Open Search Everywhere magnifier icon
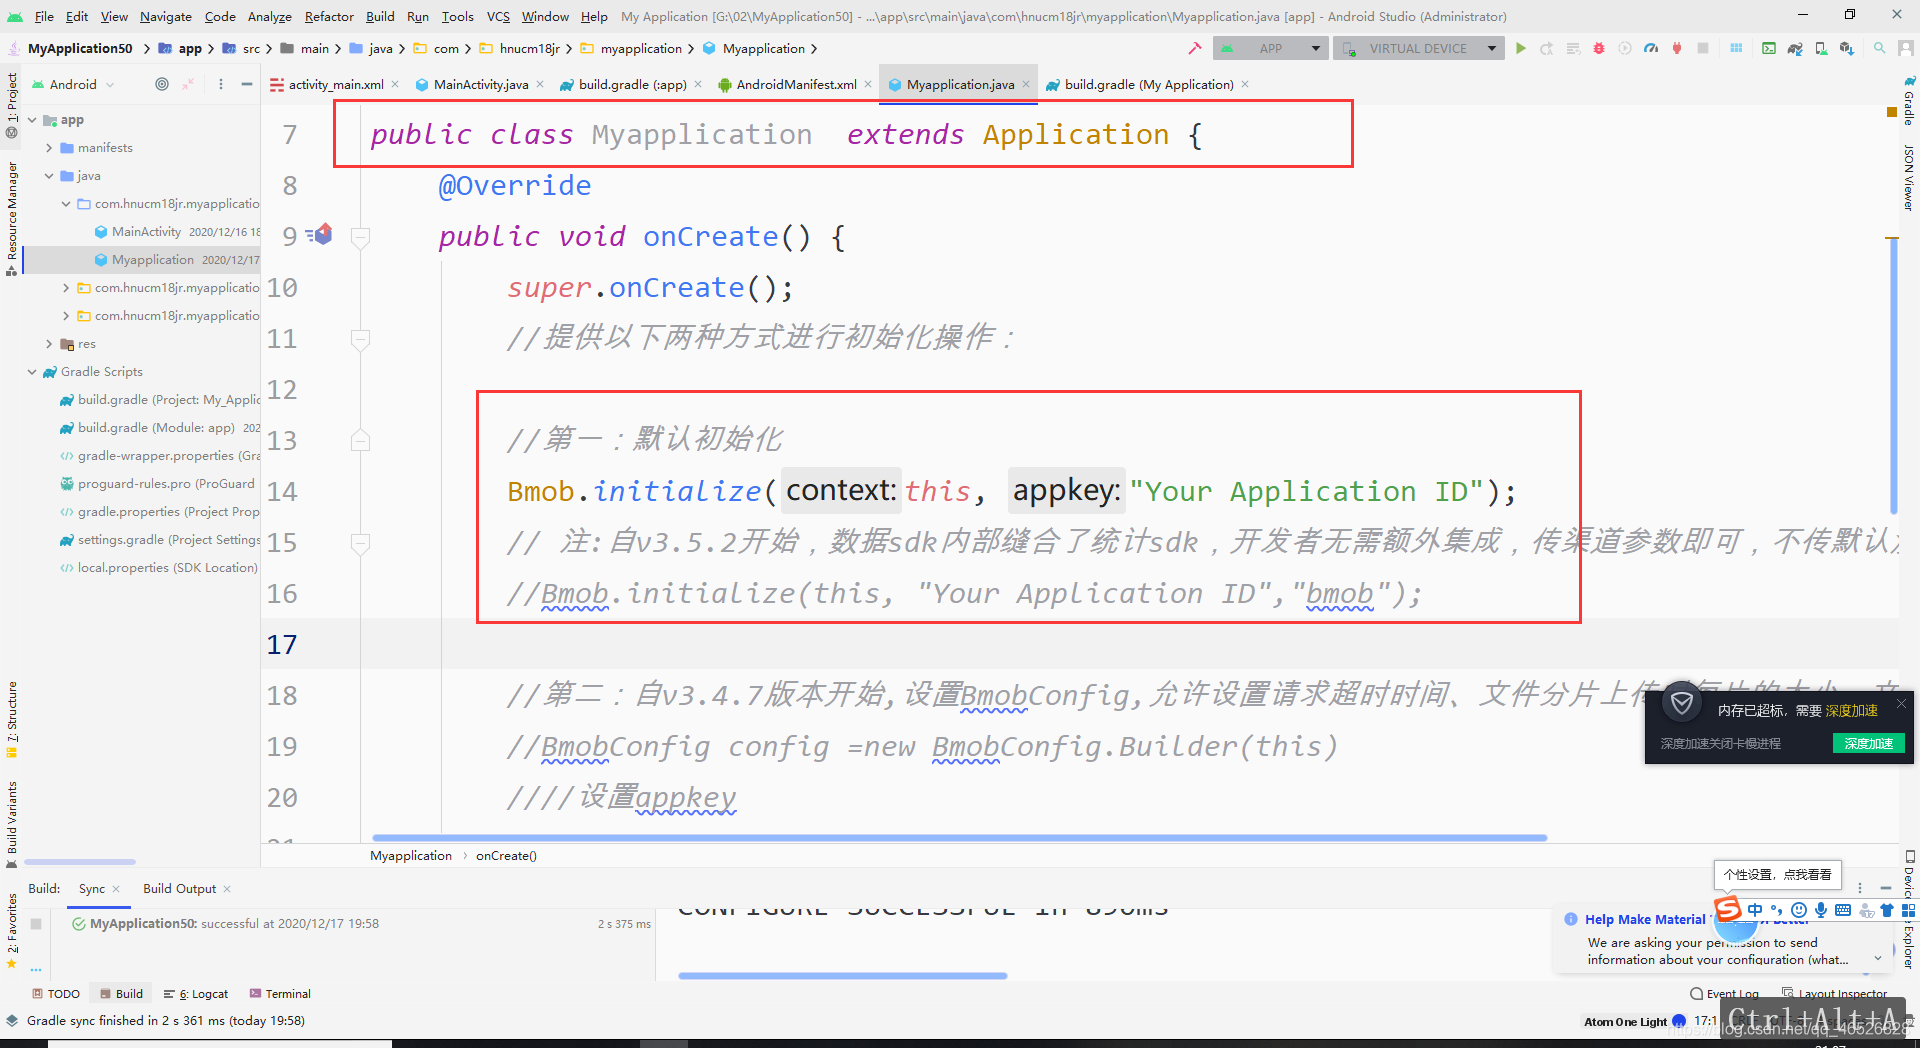Image resolution: width=1920 pixels, height=1048 pixels. pyautogui.click(x=1878, y=48)
